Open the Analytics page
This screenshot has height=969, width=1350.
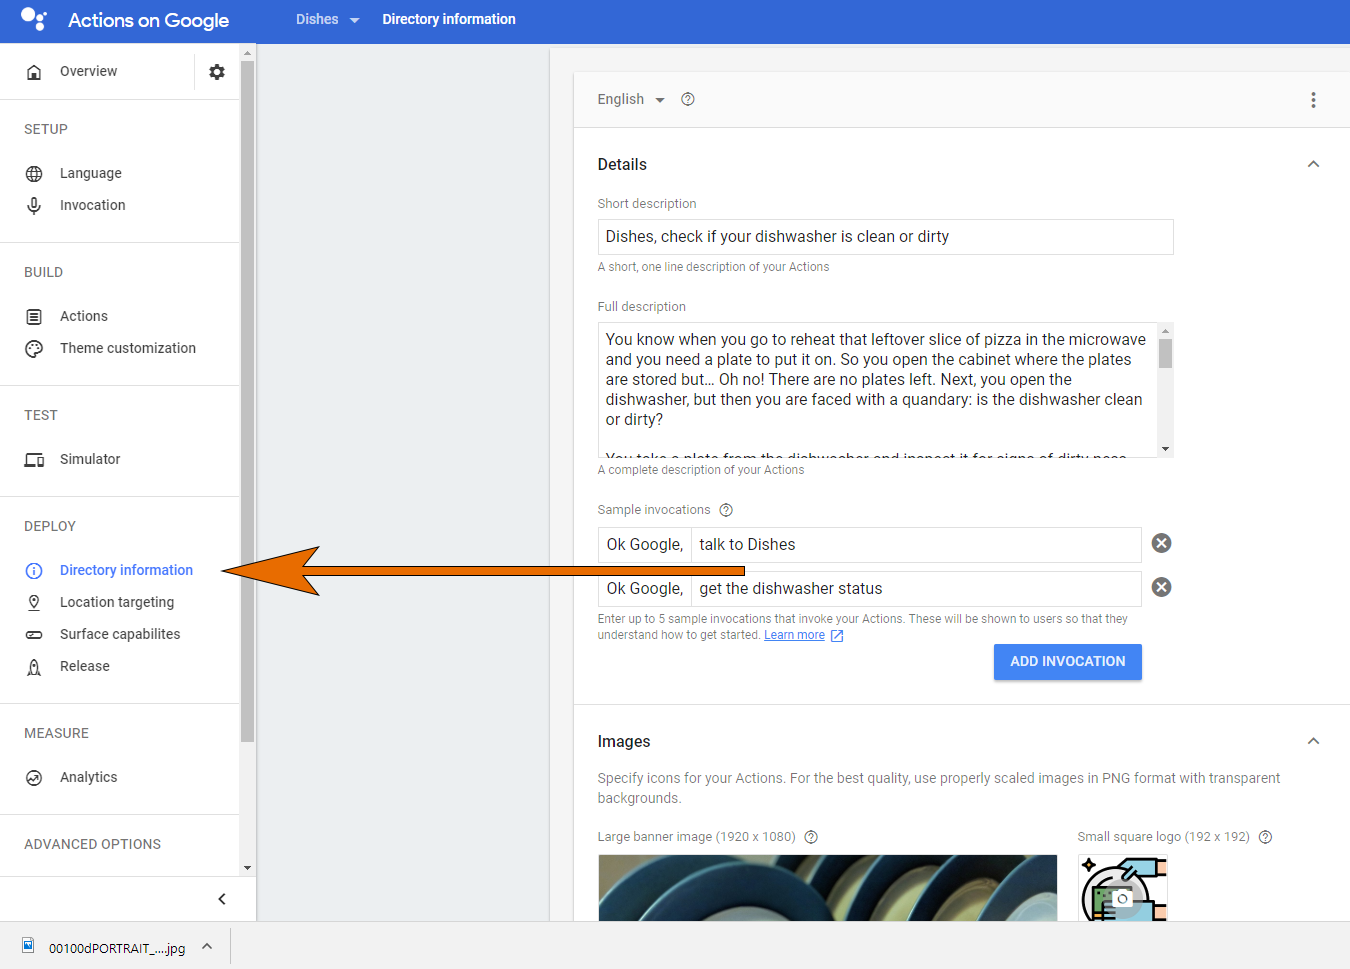[88, 778]
